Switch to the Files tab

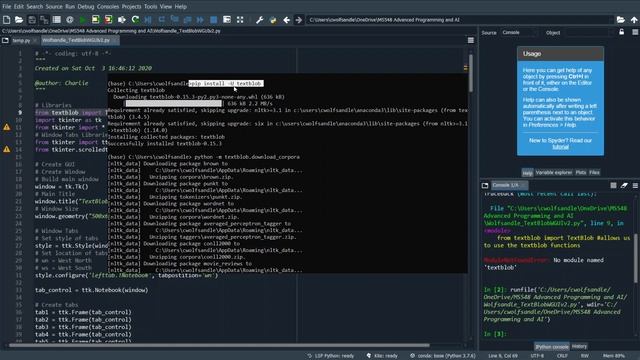(x=594, y=173)
